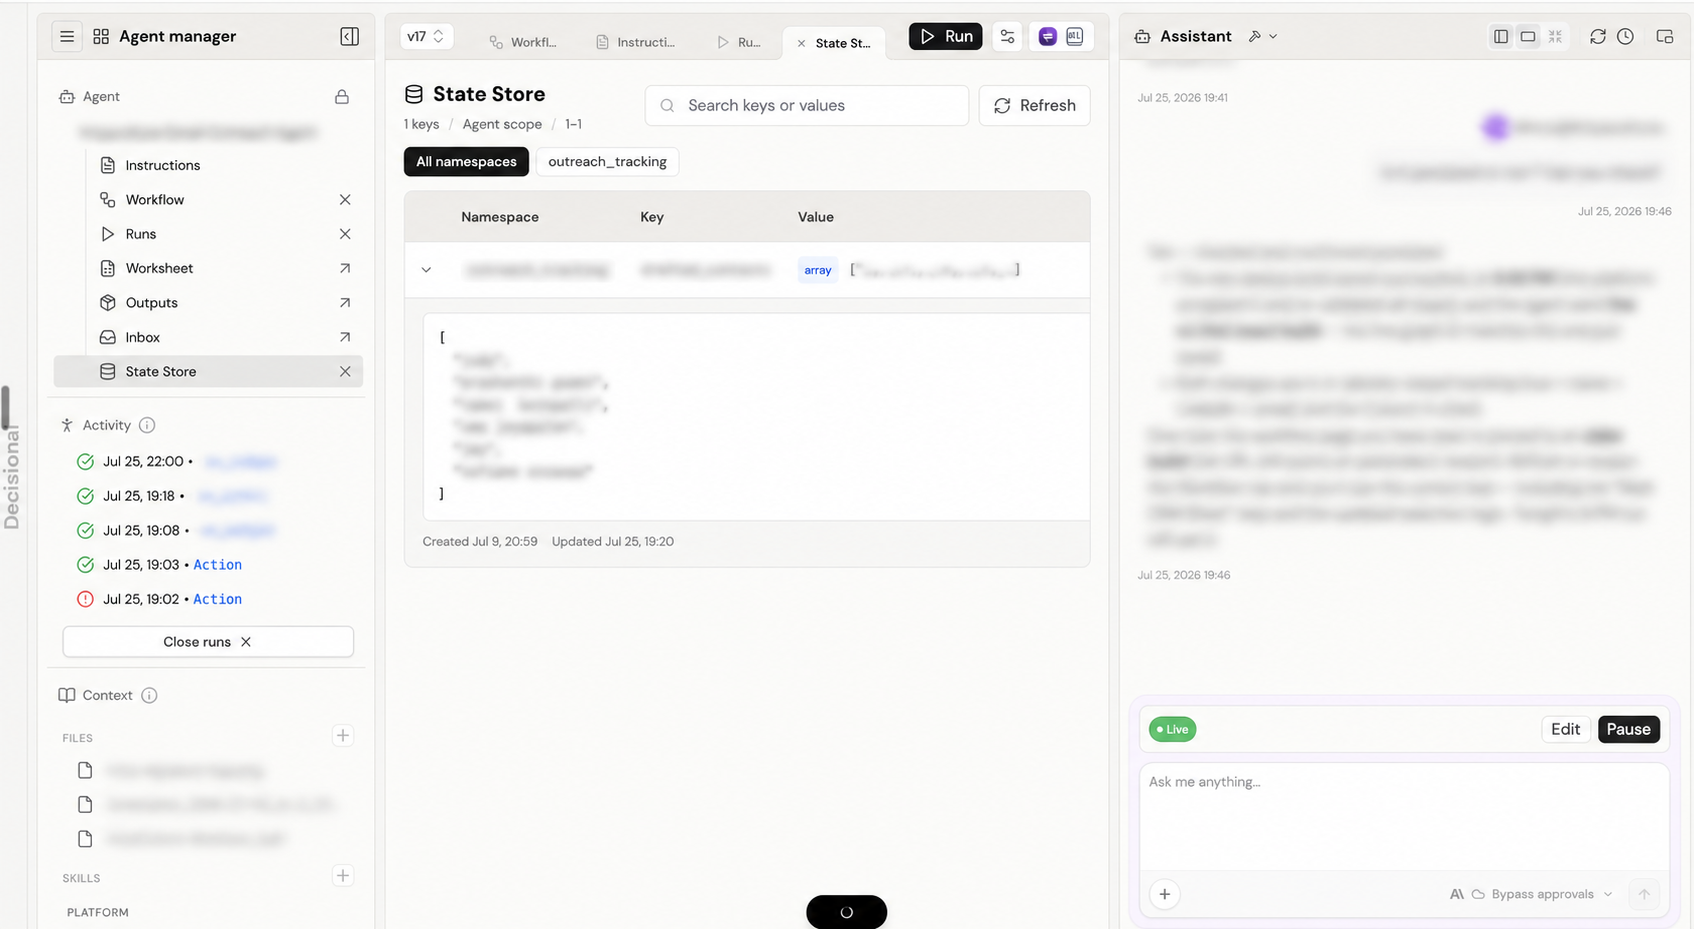Viewport: 1694px width, 929px height.
Task: Click the Key column header
Action: click(652, 217)
